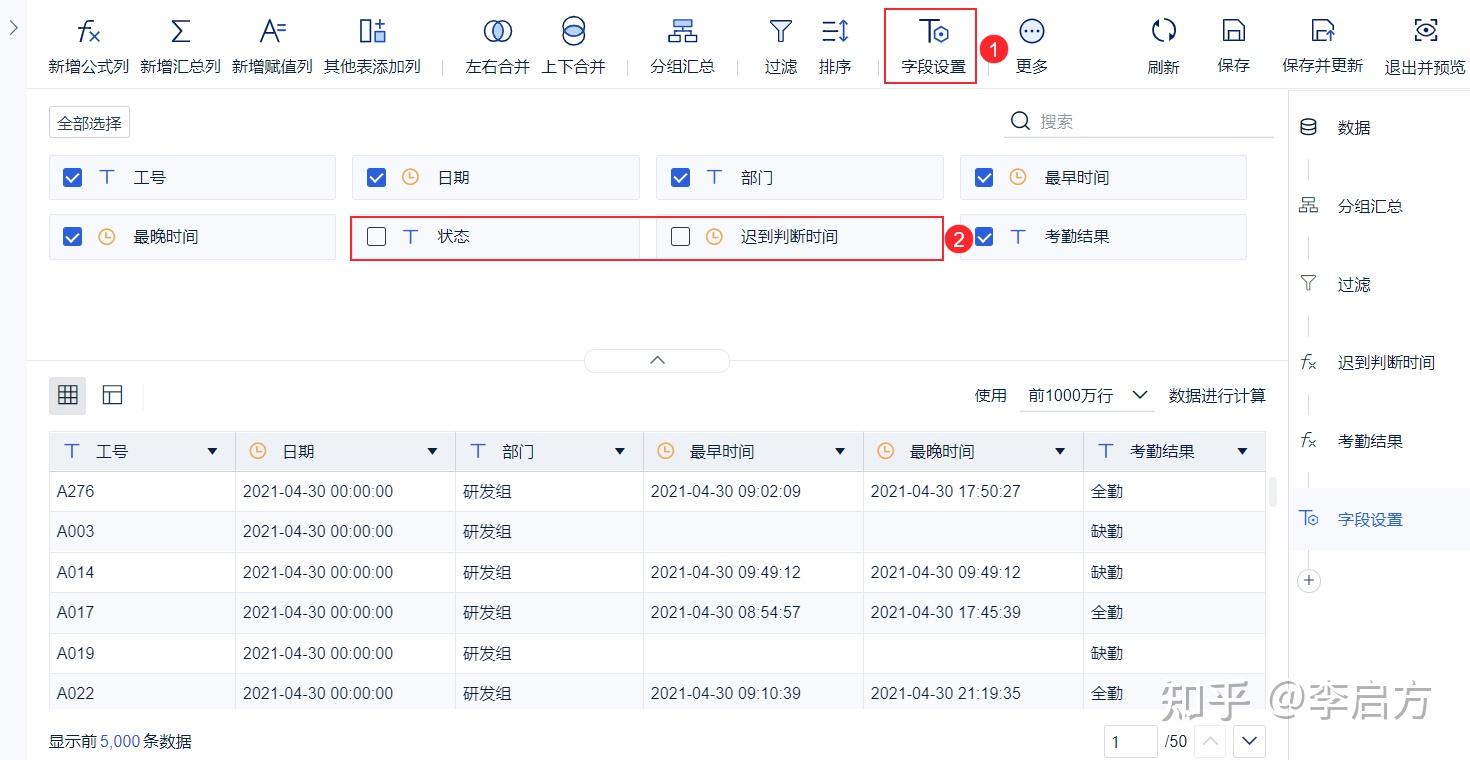The height and width of the screenshot is (760, 1470).
Task: Open the 前1000万行 row limit dropdown
Action: [1087, 396]
